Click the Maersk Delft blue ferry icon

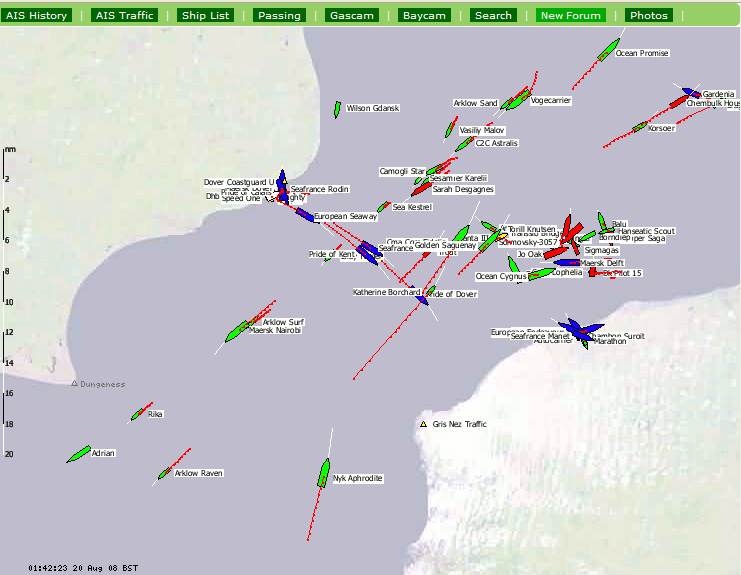tap(568, 263)
